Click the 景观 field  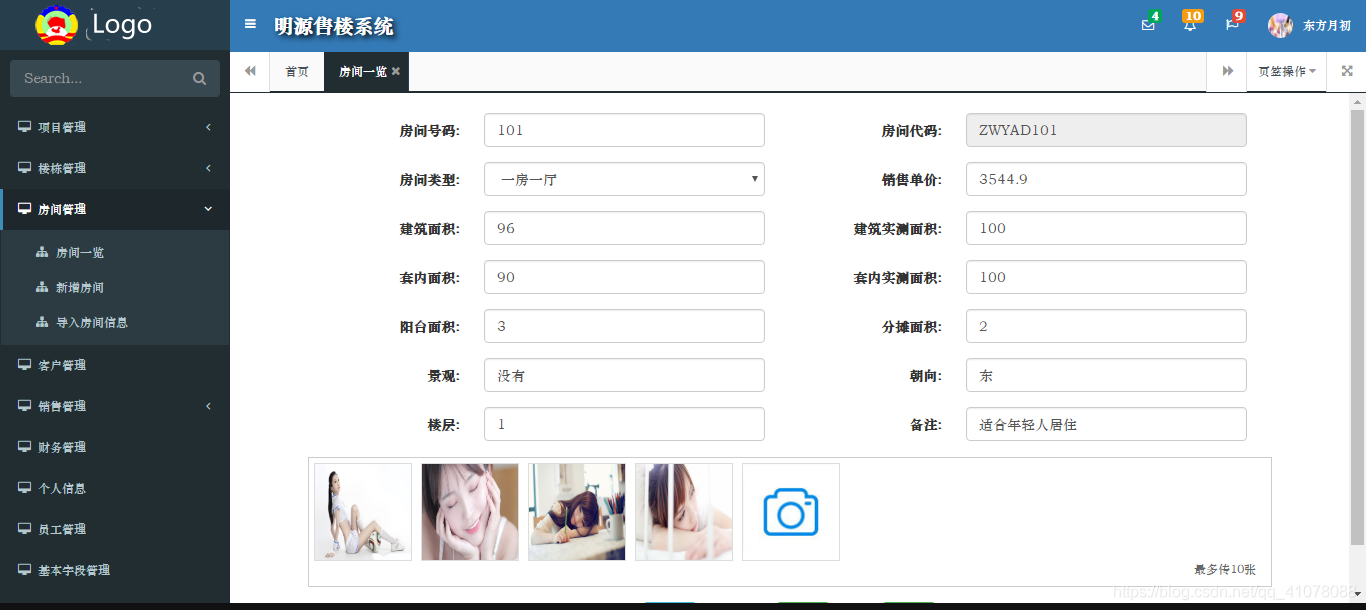(x=624, y=375)
